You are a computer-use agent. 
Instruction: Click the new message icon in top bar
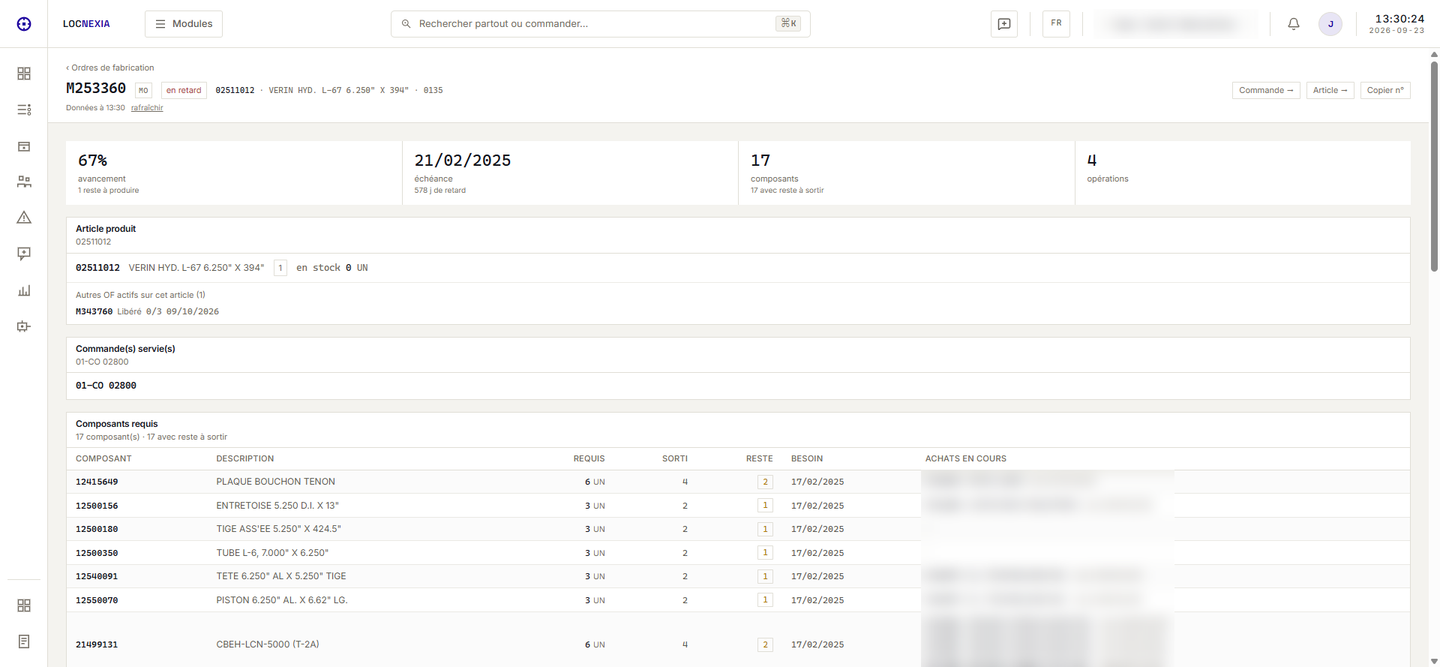(1004, 24)
